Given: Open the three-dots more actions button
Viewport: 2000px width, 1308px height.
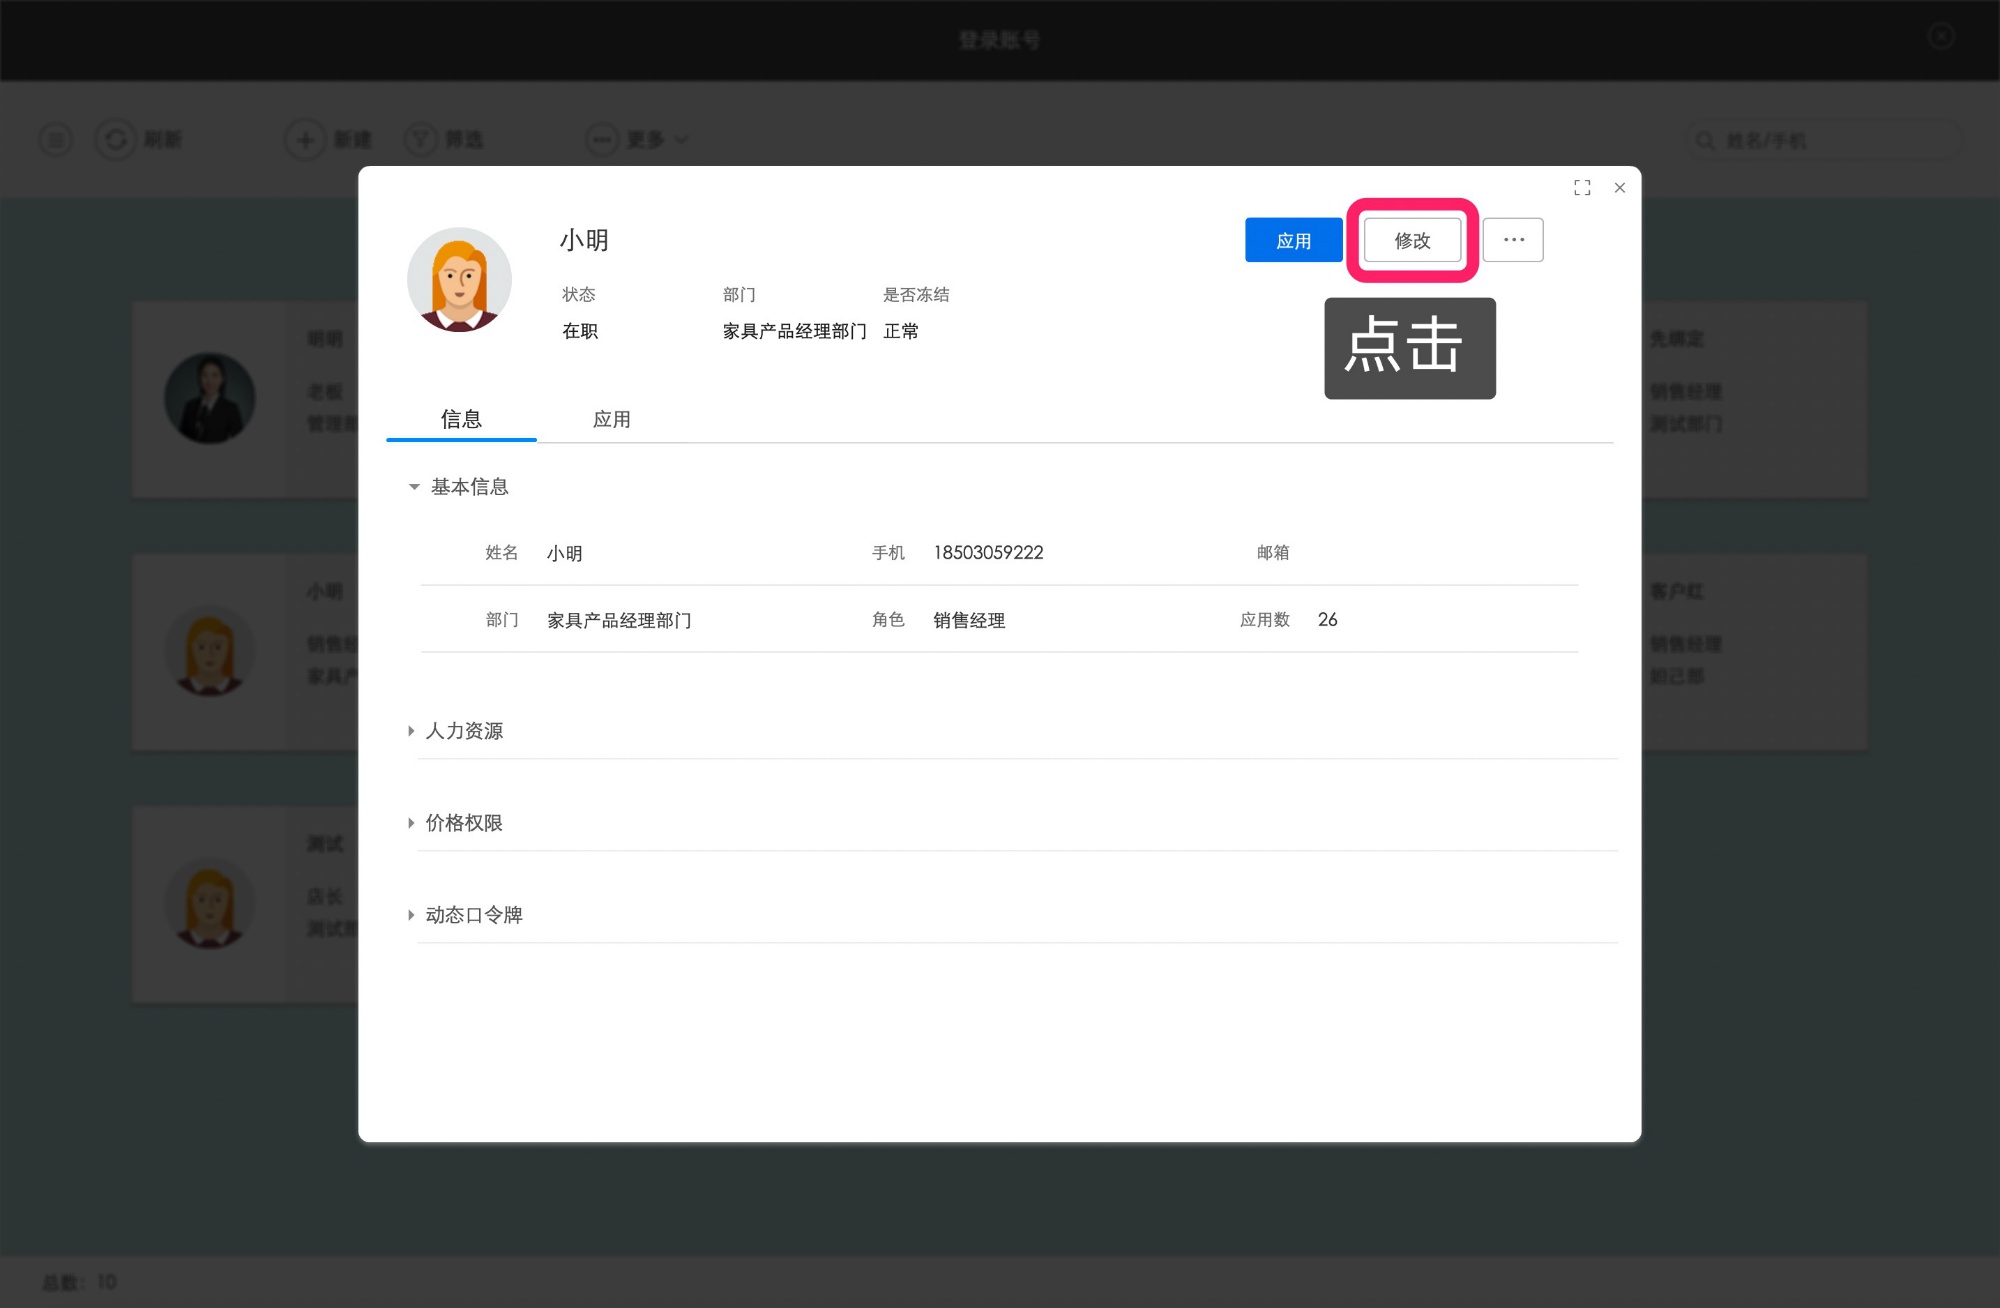Looking at the screenshot, I should (1513, 240).
